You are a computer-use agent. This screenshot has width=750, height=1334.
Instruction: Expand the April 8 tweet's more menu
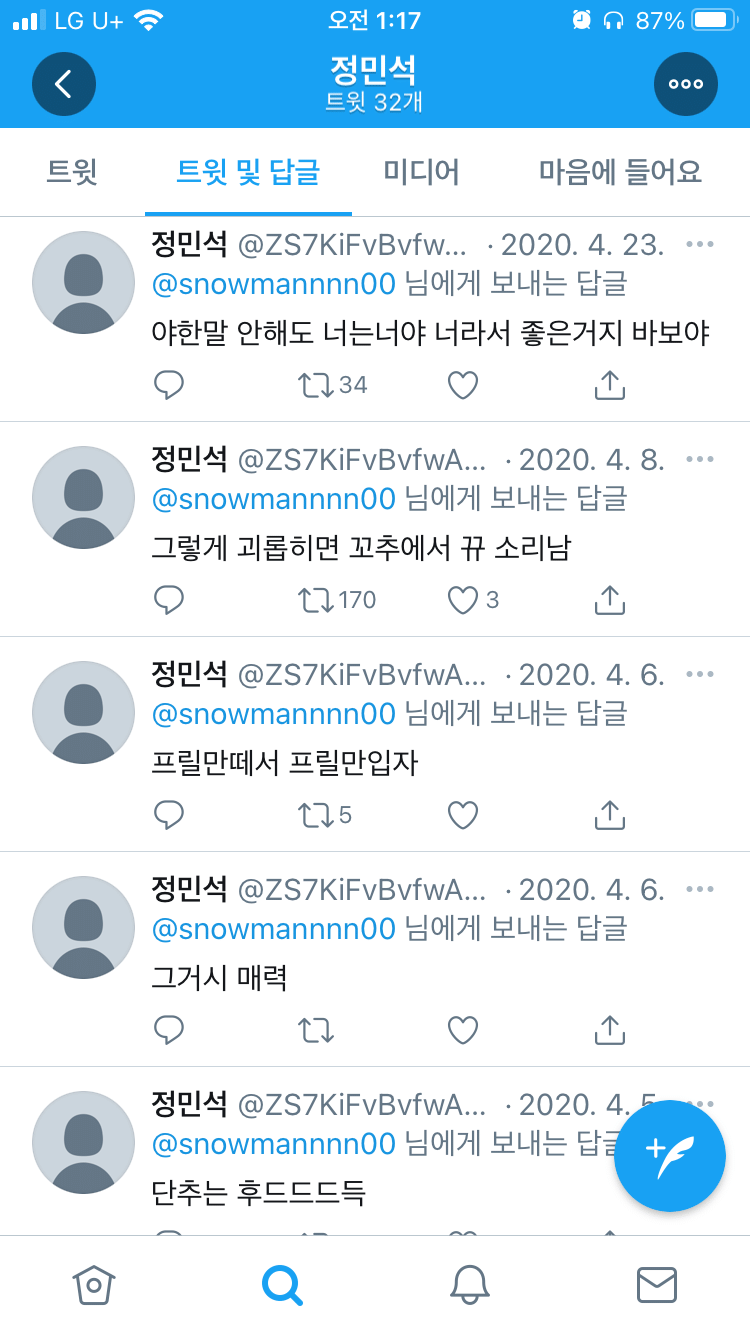click(700, 459)
